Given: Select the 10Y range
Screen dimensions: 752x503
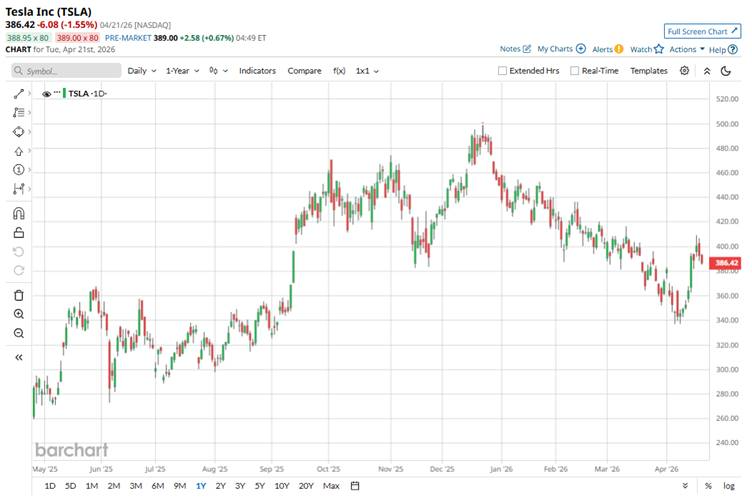Looking at the screenshot, I should pos(282,486).
